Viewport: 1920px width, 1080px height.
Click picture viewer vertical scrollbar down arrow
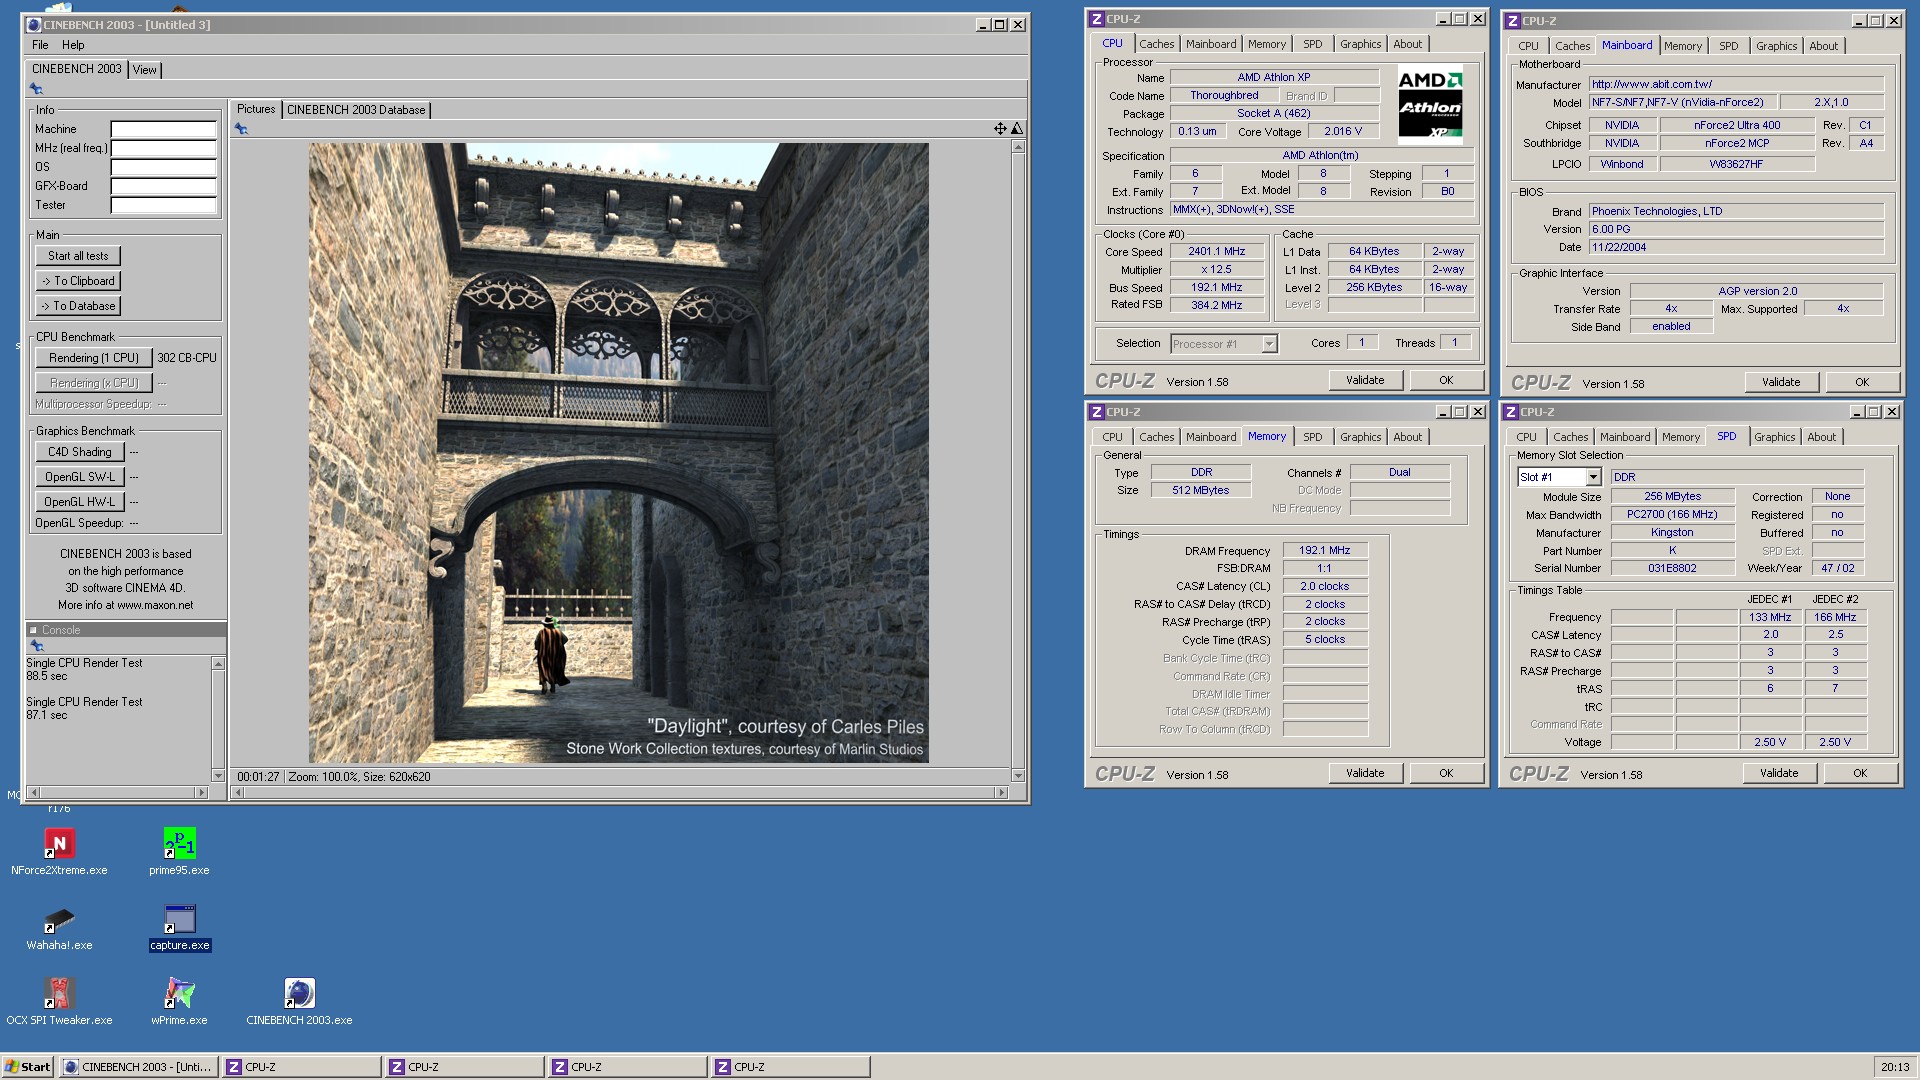click(x=1018, y=776)
